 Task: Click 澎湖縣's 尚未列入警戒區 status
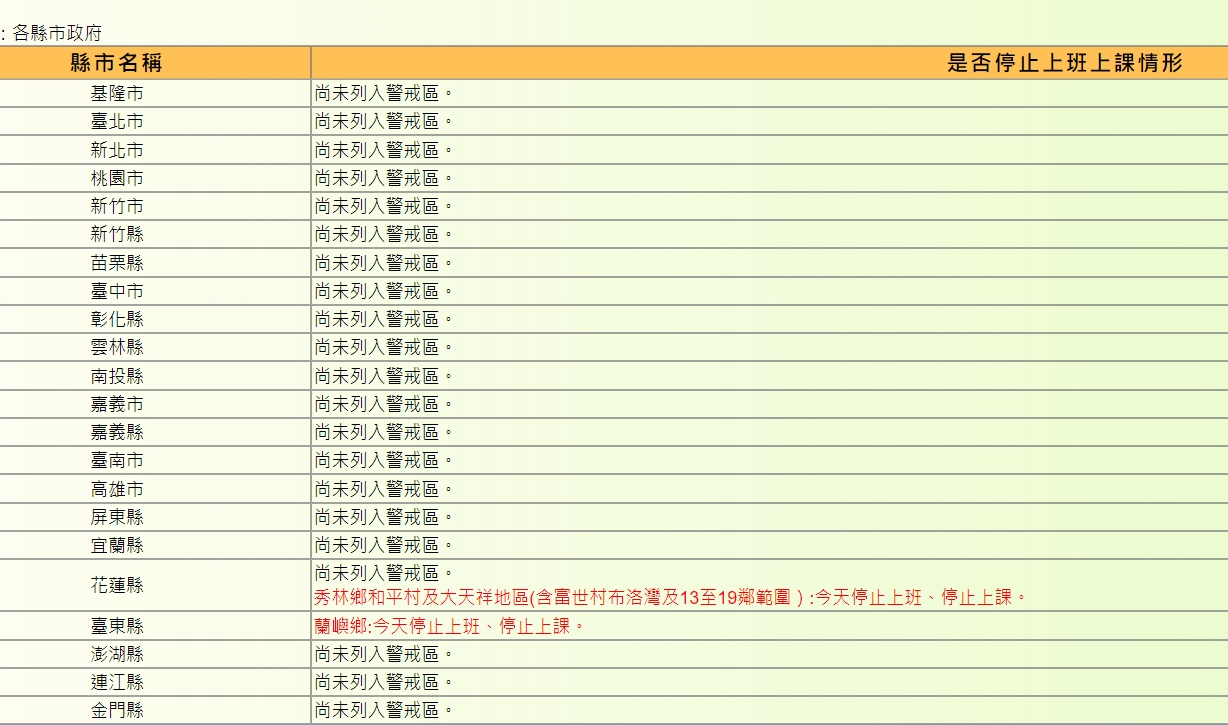point(384,654)
